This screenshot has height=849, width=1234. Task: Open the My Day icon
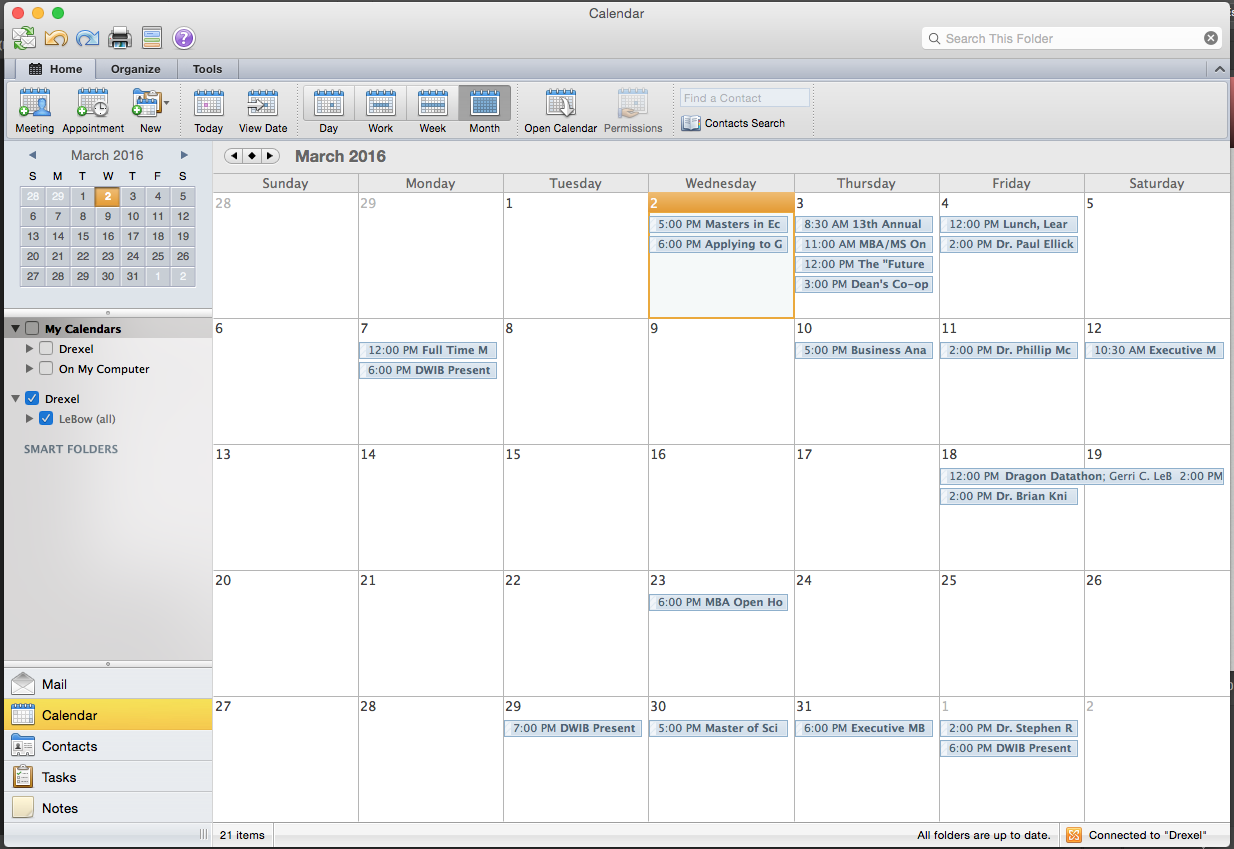pos(152,39)
